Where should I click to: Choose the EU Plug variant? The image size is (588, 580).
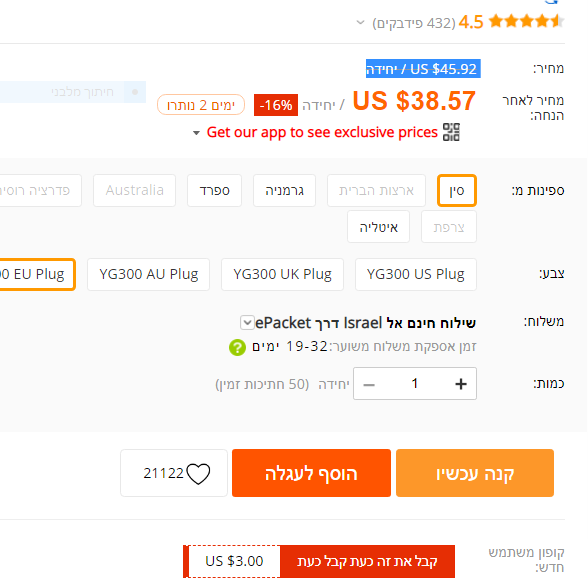tap(37, 274)
